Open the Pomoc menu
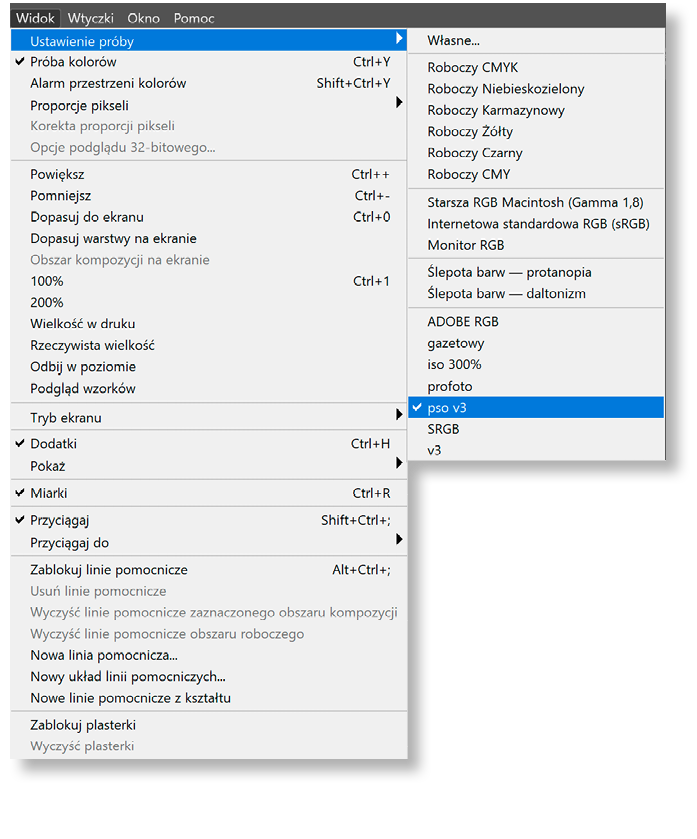This screenshot has height=839, width=697. click(x=194, y=18)
